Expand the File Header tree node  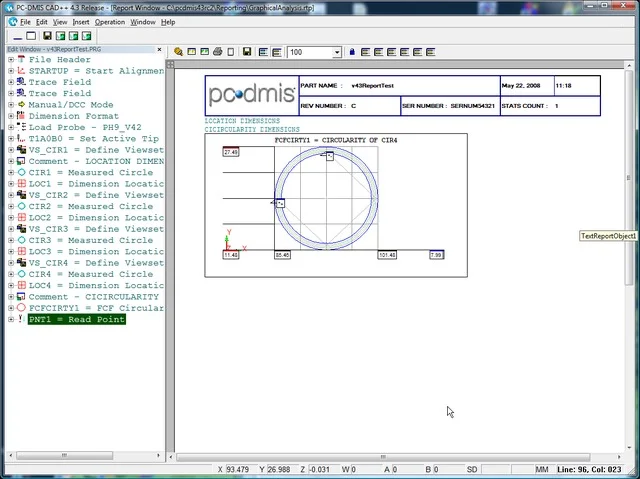pos(11,60)
